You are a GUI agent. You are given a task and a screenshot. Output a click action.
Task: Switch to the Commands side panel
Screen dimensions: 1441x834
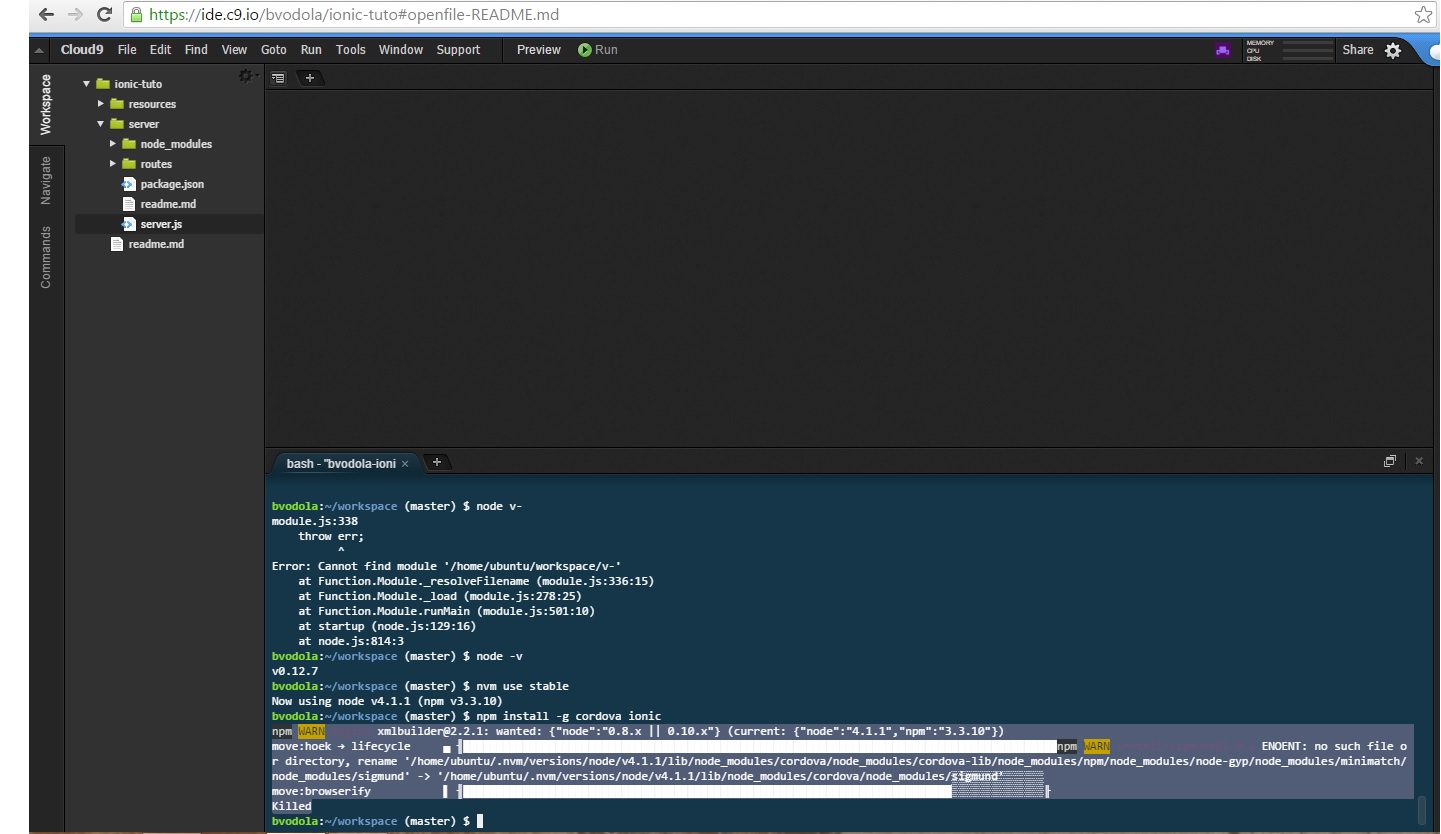(46, 257)
